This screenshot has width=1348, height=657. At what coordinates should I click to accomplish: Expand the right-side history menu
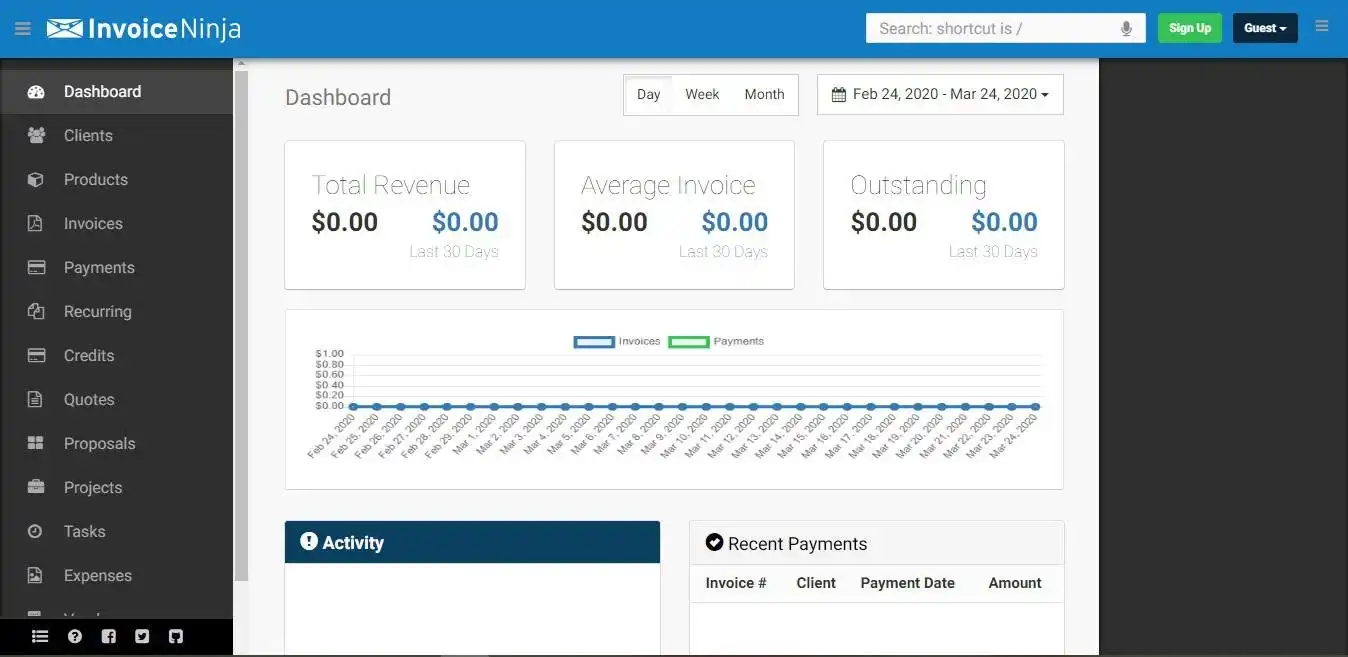tap(1321, 27)
